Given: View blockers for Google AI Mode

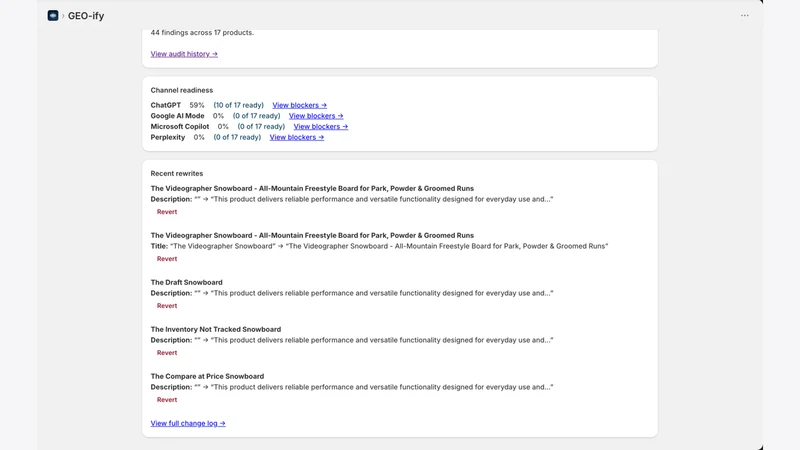Looking at the screenshot, I should point(316,116).
